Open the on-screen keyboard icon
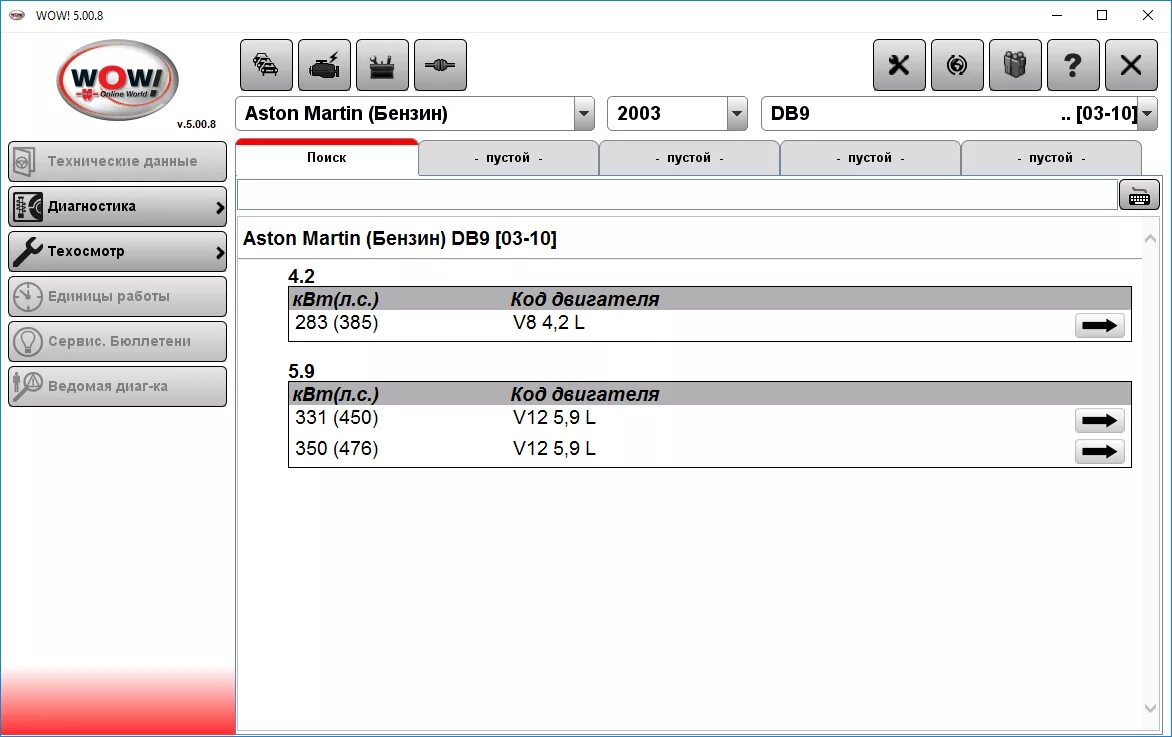Screen dimensions: 1172x737 tap(1139, 195)
